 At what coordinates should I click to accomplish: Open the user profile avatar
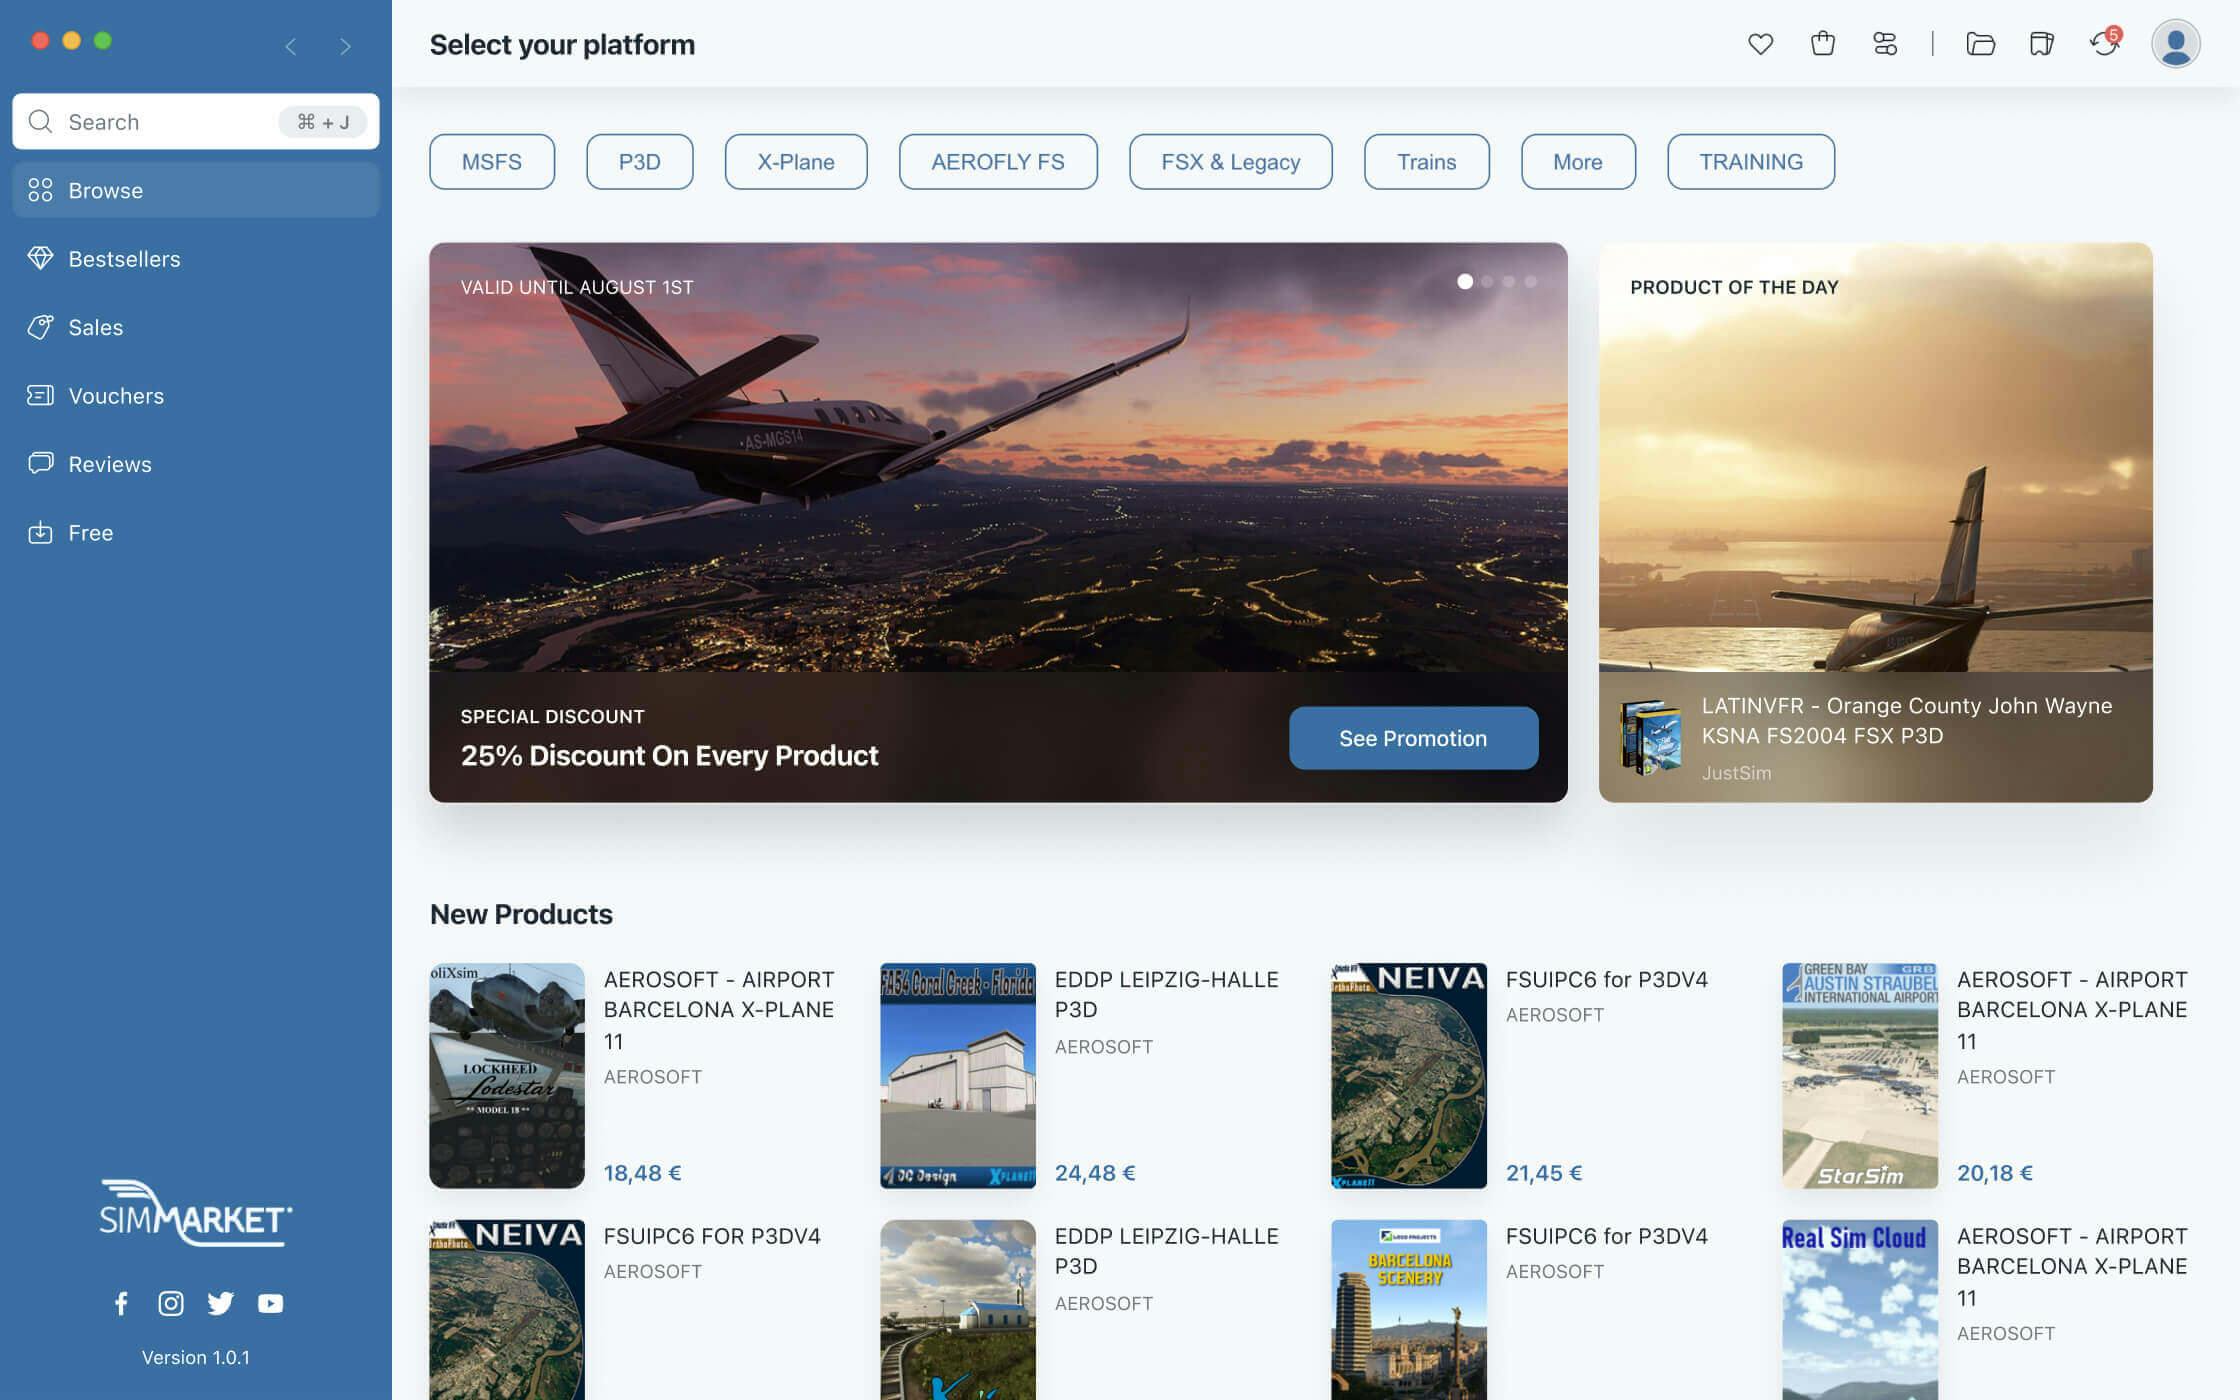tap(2175, 44)
